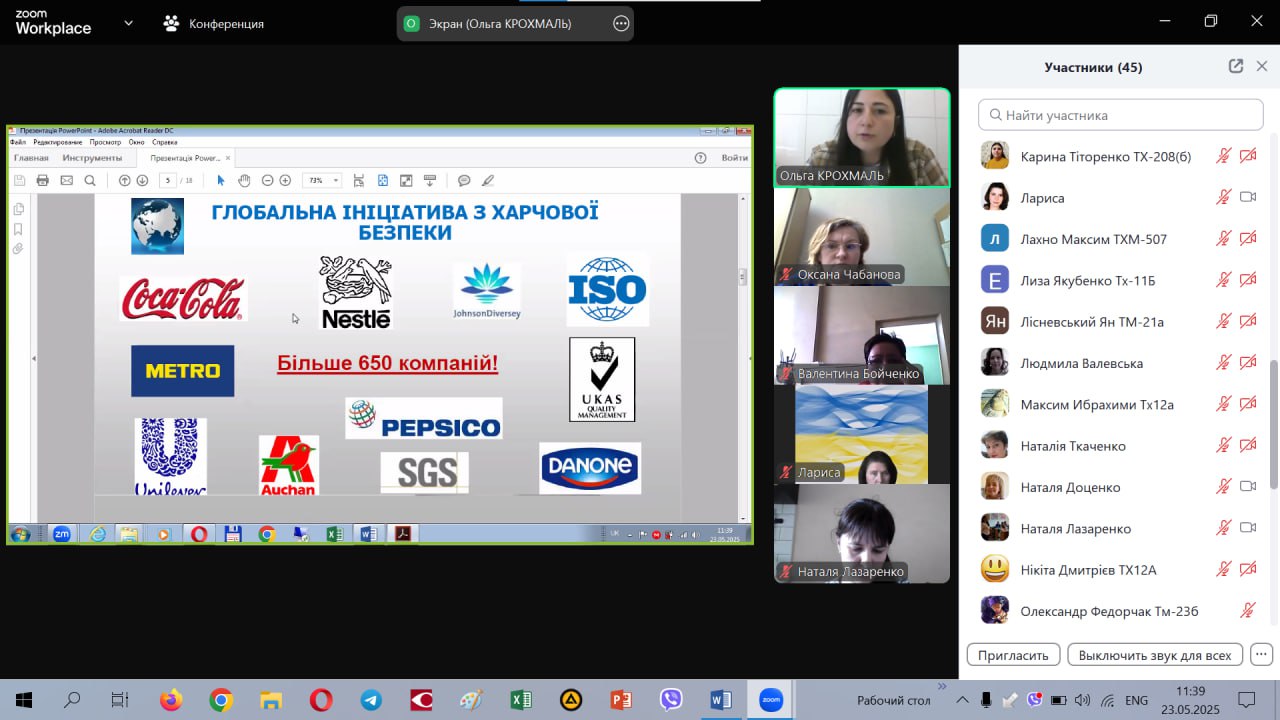This screenshot has height=720, width=1280.
Task: Click mic icon for Максим Ибрахими
Action: coord(1223,404)
